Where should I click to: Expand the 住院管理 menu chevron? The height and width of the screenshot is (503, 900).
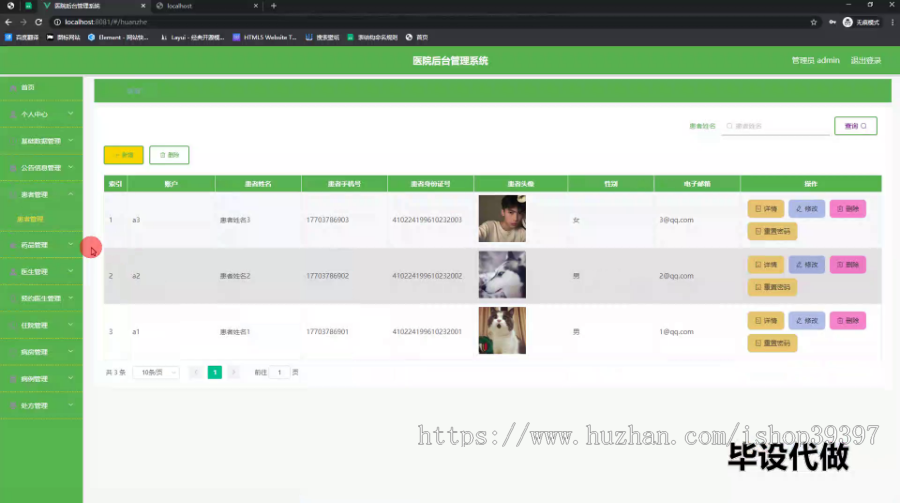point(71,324)
